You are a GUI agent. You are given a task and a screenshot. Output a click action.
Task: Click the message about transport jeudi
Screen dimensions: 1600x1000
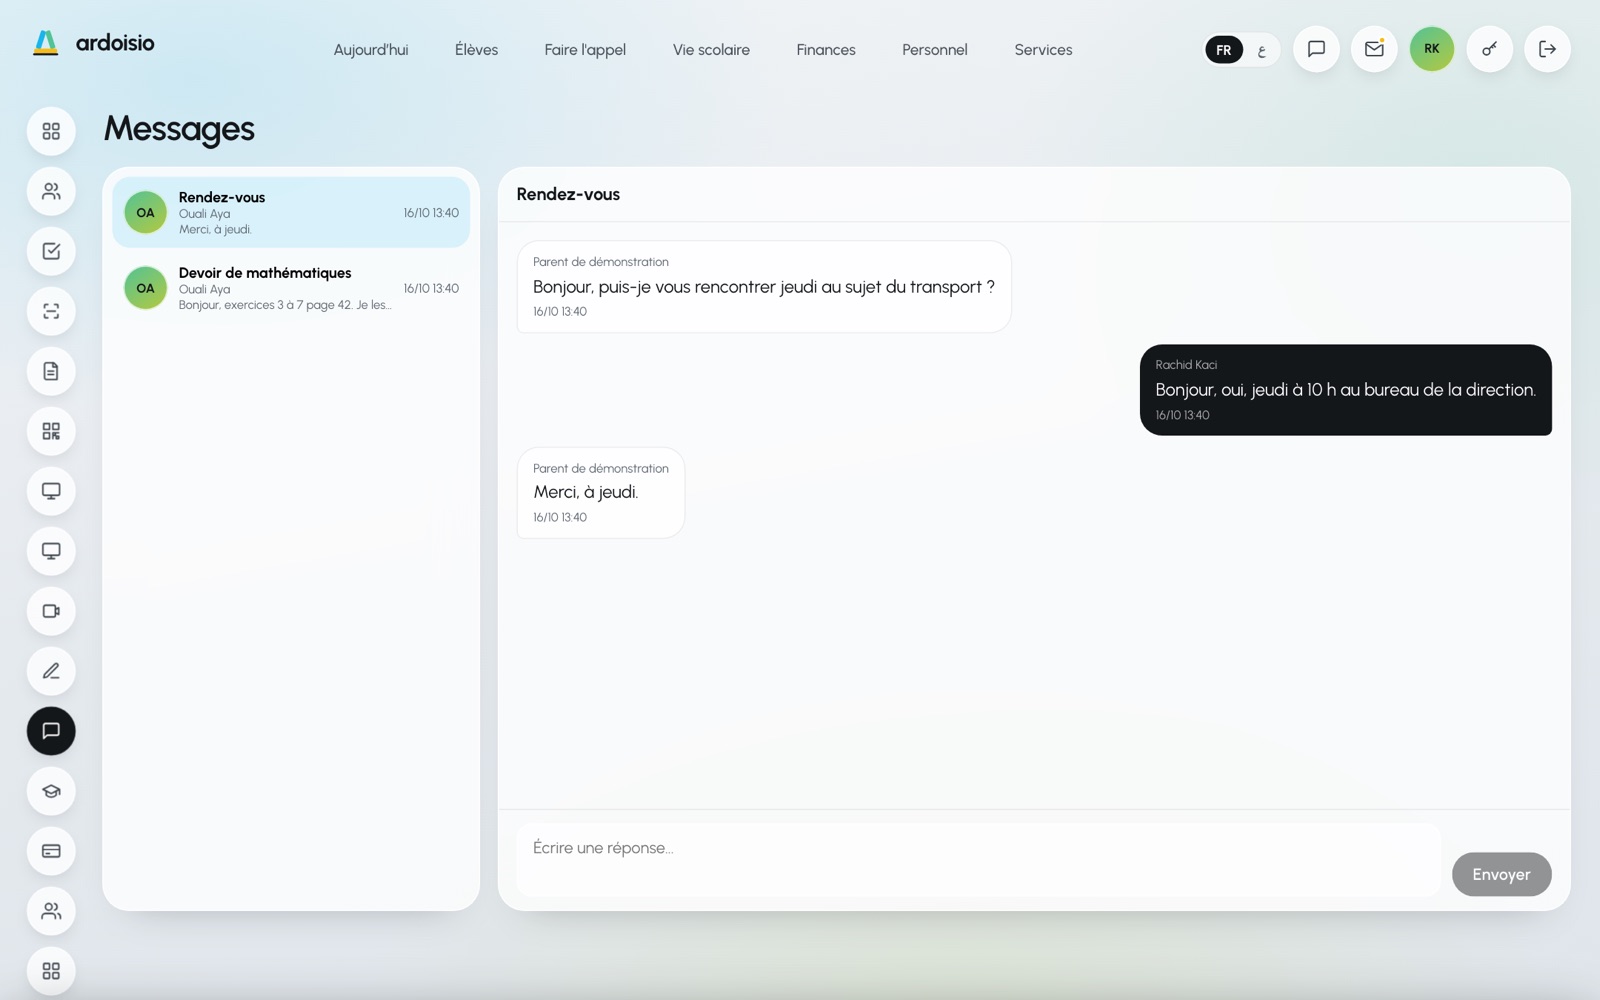tap(764, 286)
